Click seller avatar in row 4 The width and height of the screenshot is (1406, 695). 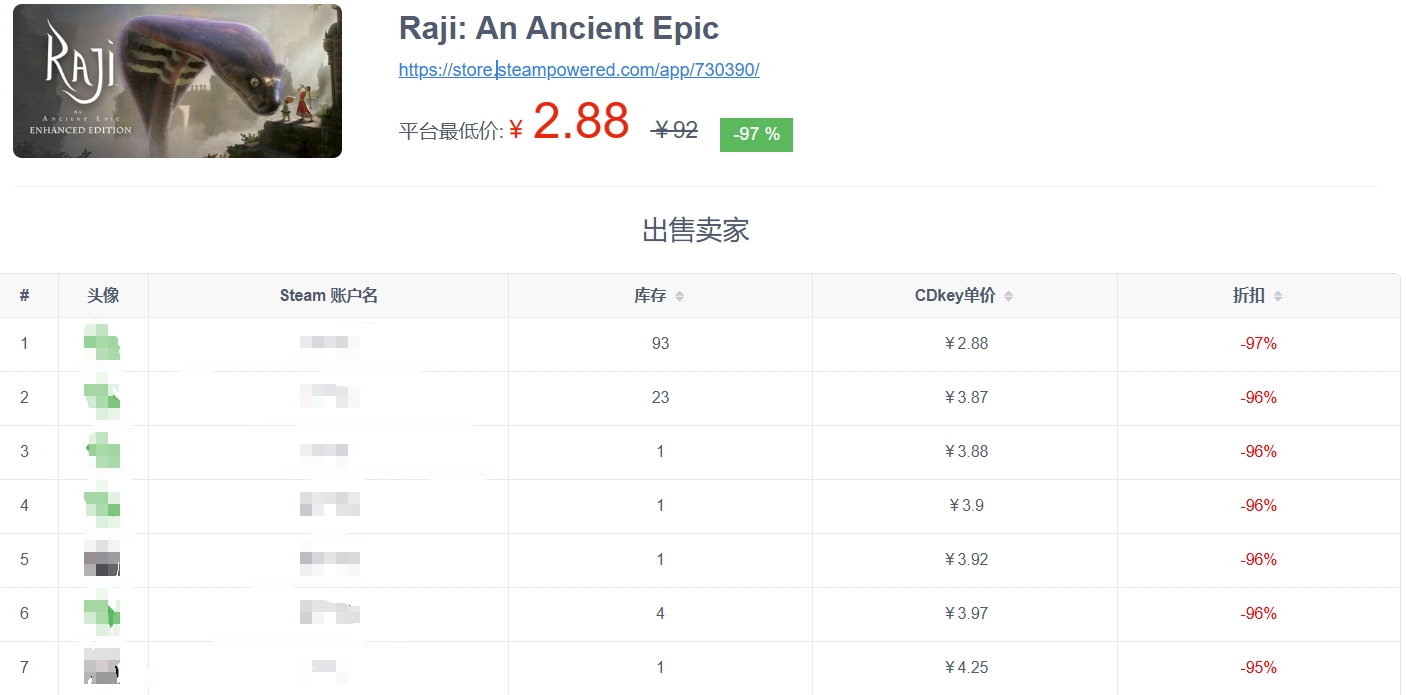coord(102,505)
